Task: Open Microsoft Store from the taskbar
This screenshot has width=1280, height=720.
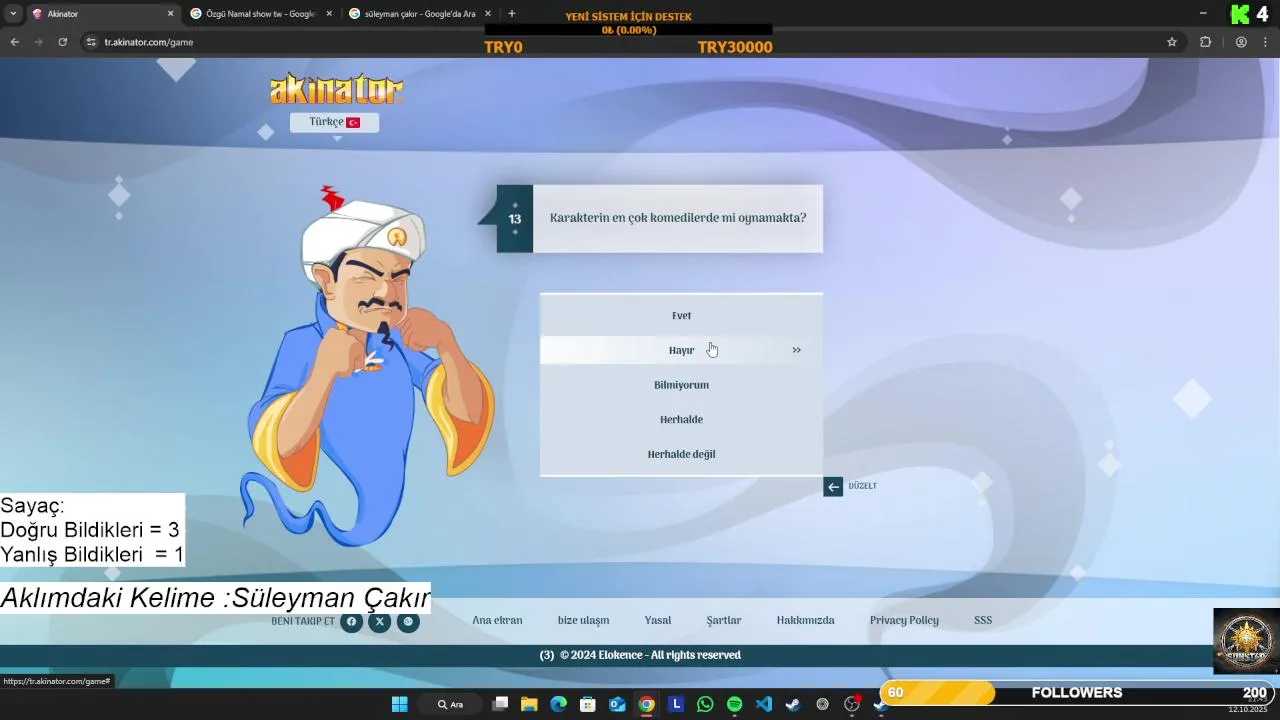Action: click(x=588, y=704)
